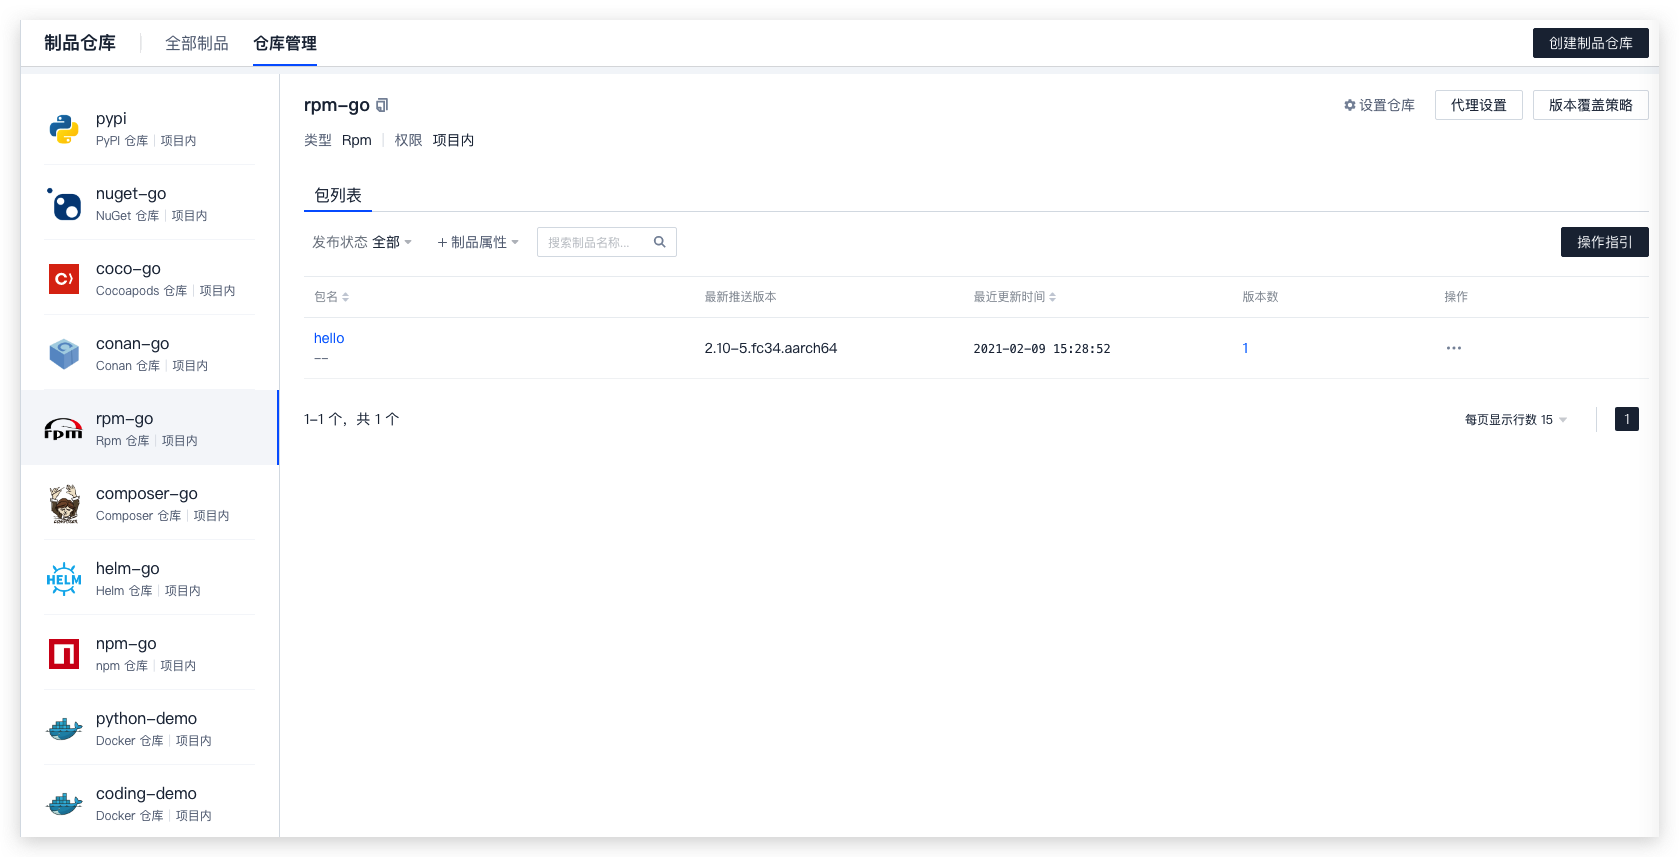Viewport: 1679px width, 857px height.
Task: Click the coco-go Cocoapods logo icon
Action: point(64,279)
